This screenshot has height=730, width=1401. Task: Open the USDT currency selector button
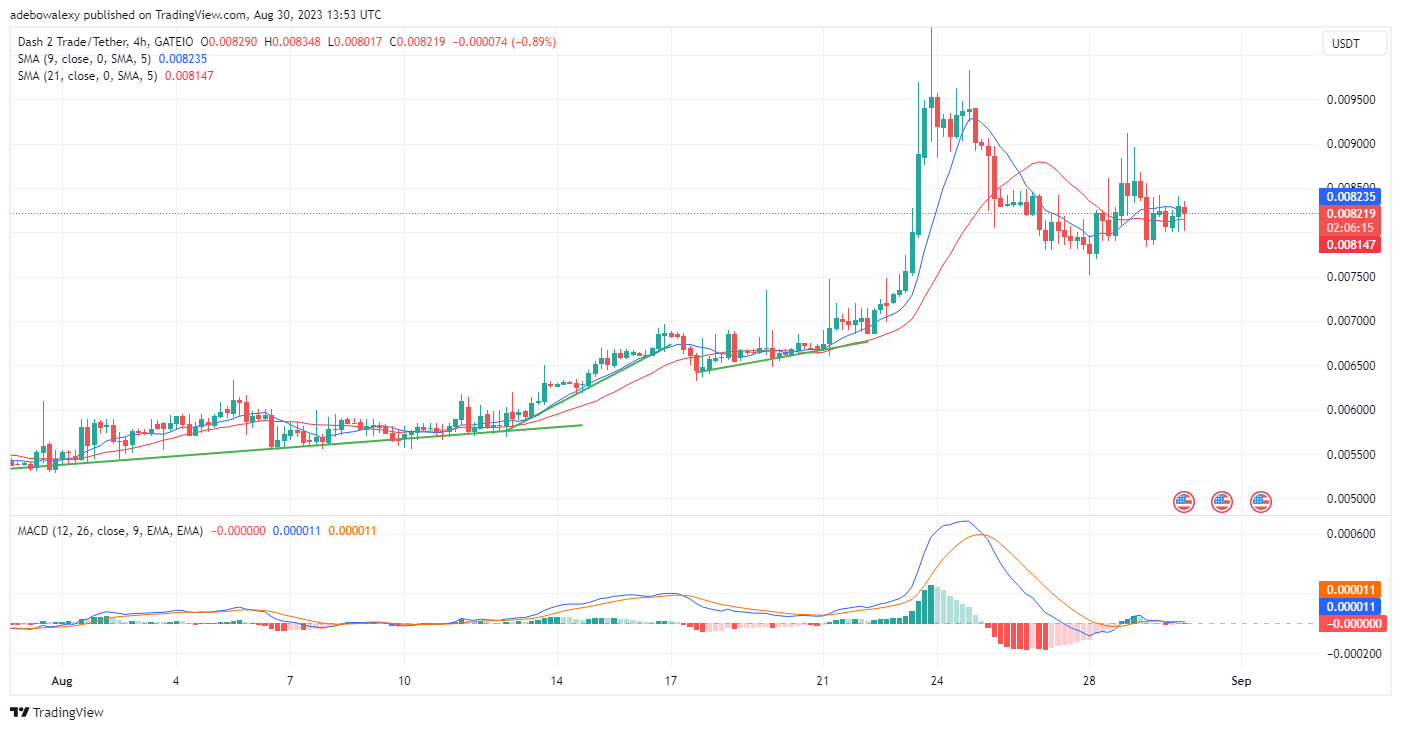point(1354,43)
